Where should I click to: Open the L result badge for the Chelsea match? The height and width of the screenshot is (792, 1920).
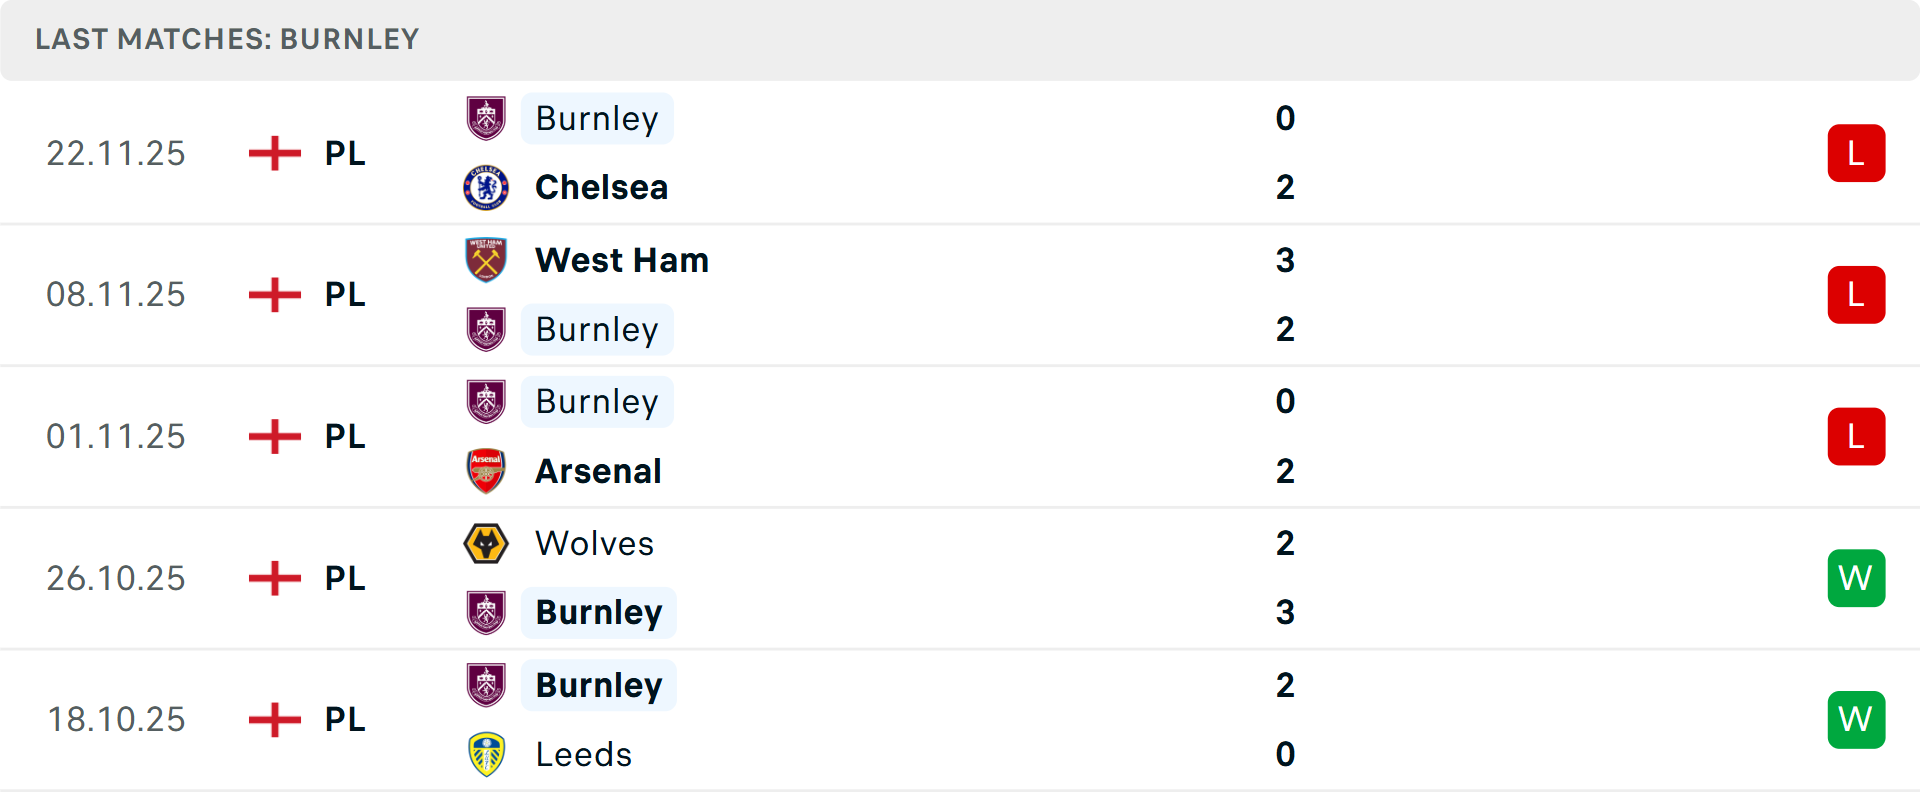(x=1857, y=153)
